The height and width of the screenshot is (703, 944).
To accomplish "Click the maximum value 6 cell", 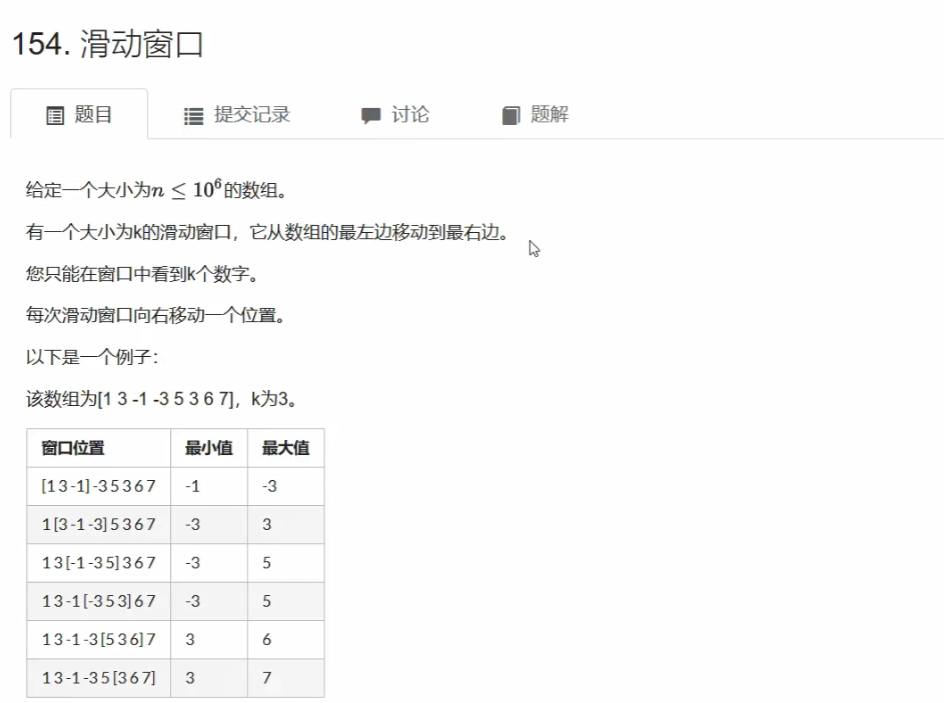I will click(x=267, y=639).
